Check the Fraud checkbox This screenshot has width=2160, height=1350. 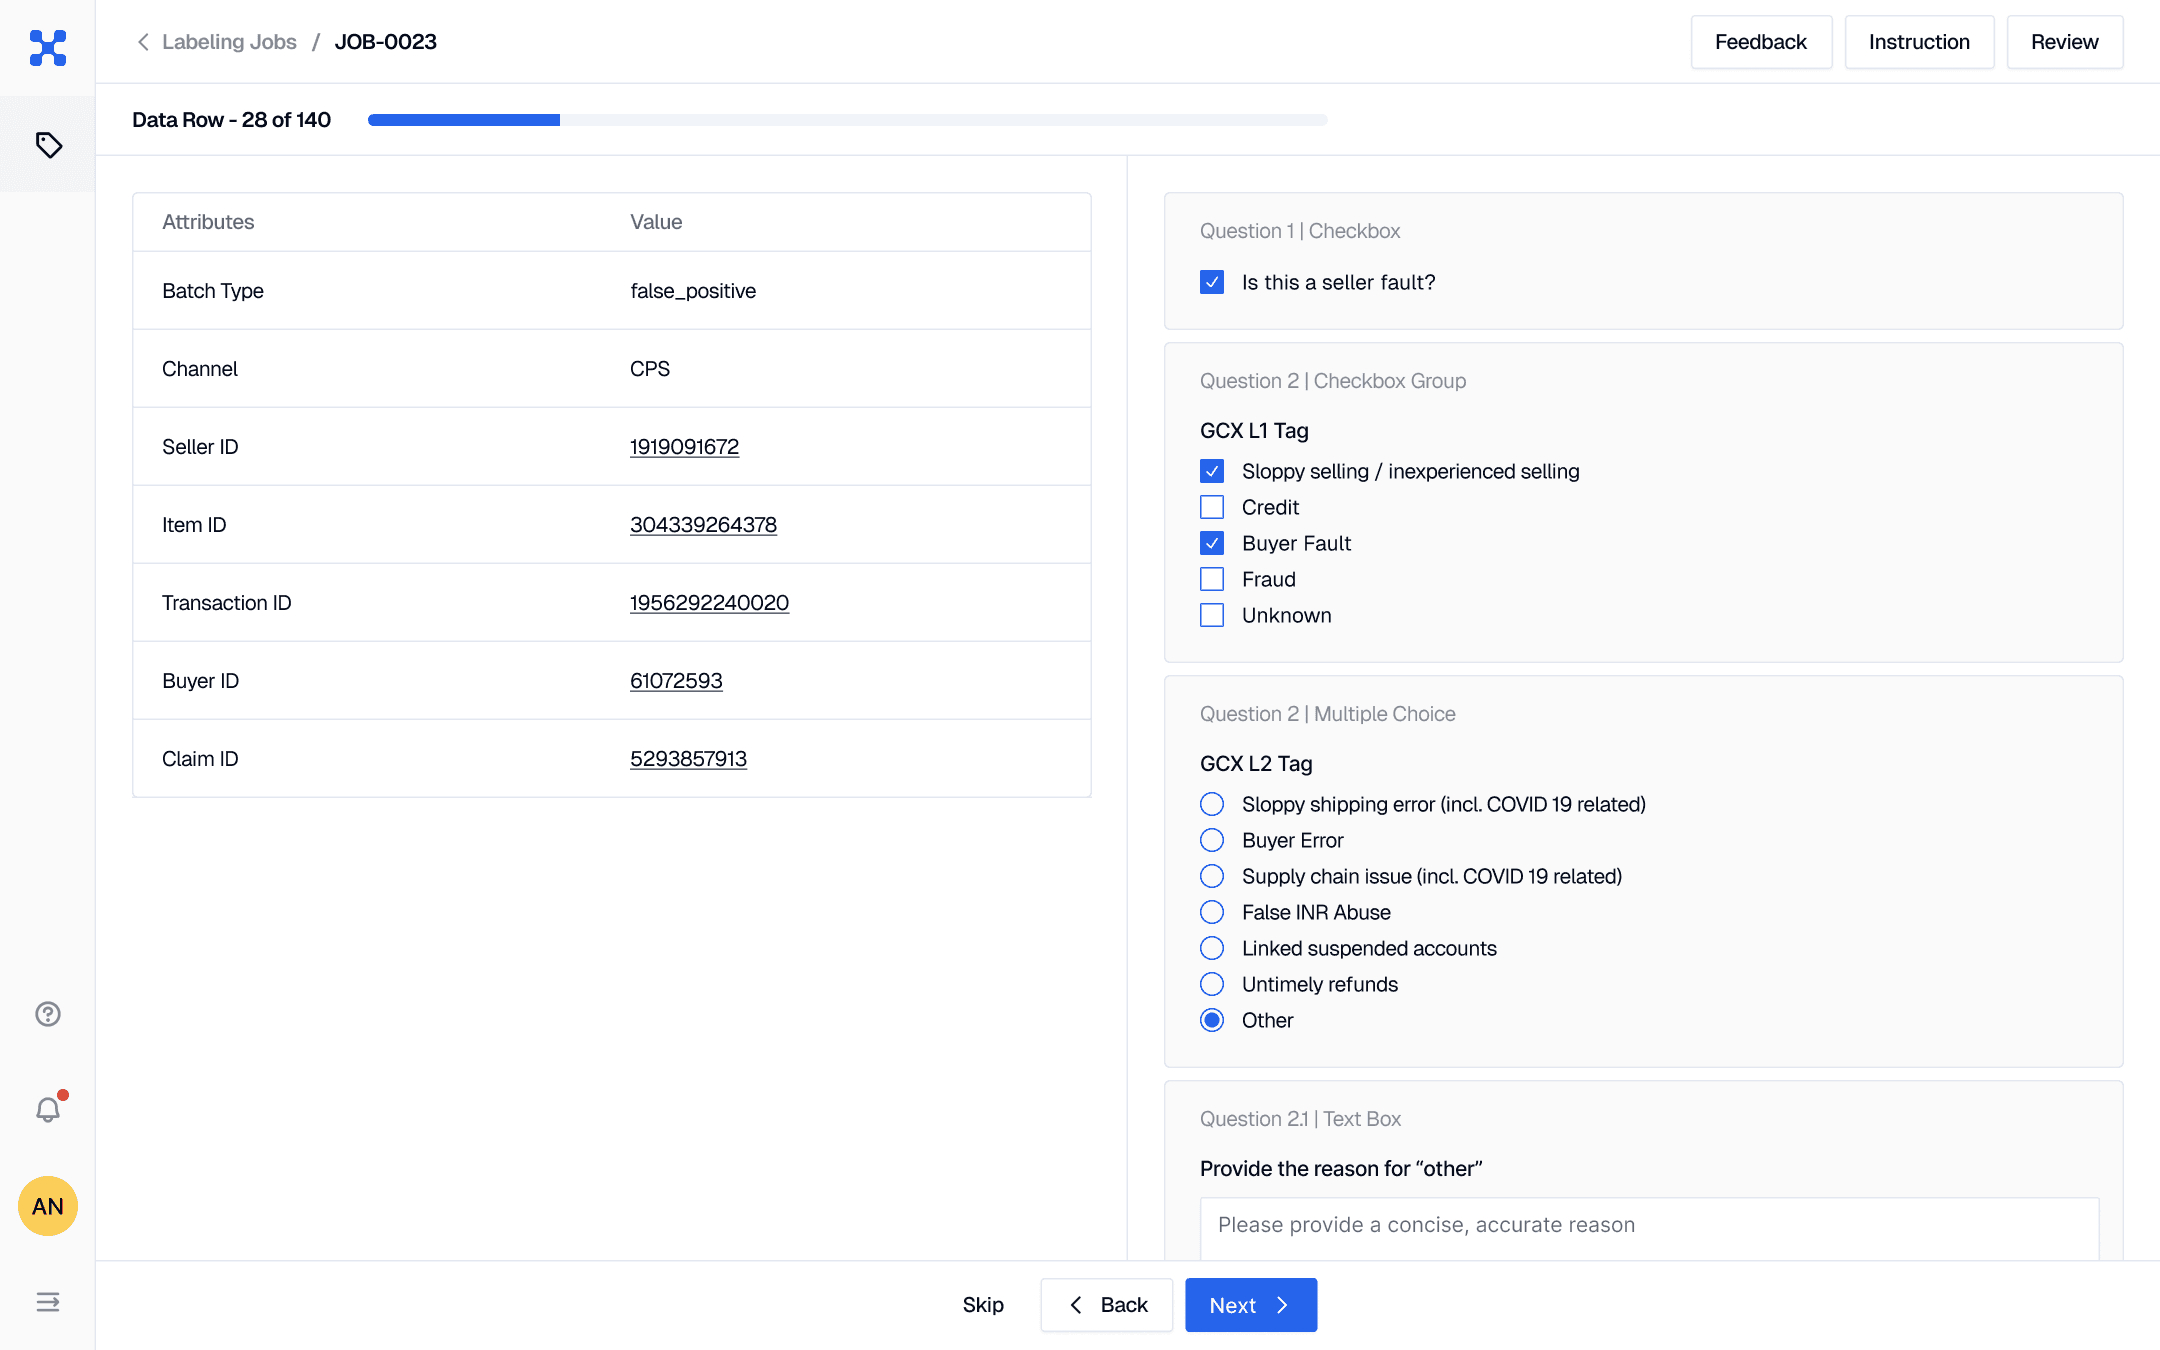(x=1212, y=579)
